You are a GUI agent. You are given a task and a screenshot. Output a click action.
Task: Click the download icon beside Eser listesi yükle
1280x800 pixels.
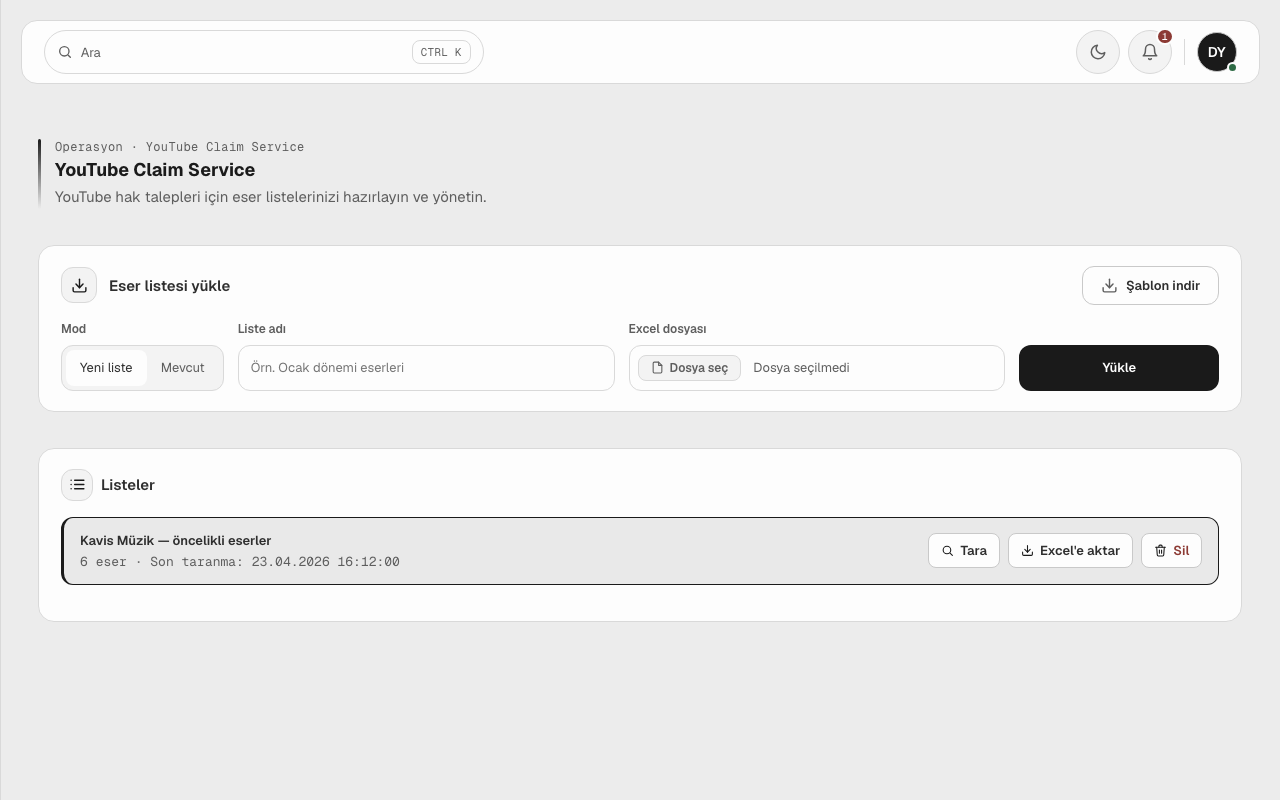79,285
